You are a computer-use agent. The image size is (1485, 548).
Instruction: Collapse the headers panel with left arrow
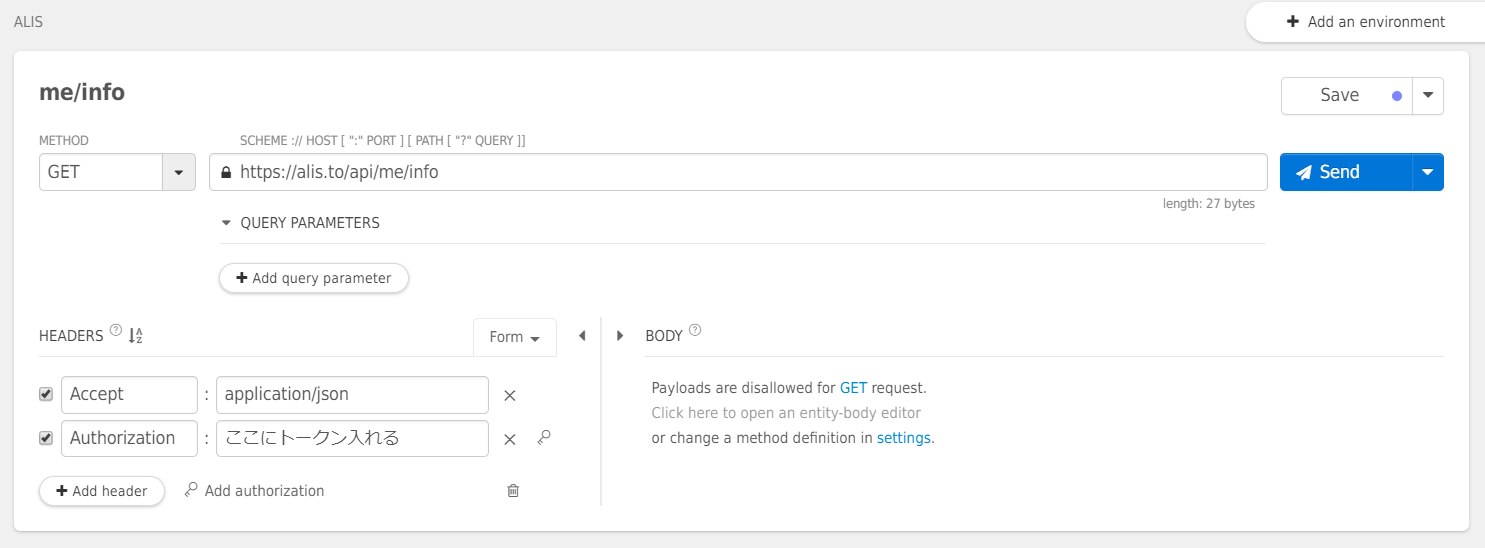point(582,336)
